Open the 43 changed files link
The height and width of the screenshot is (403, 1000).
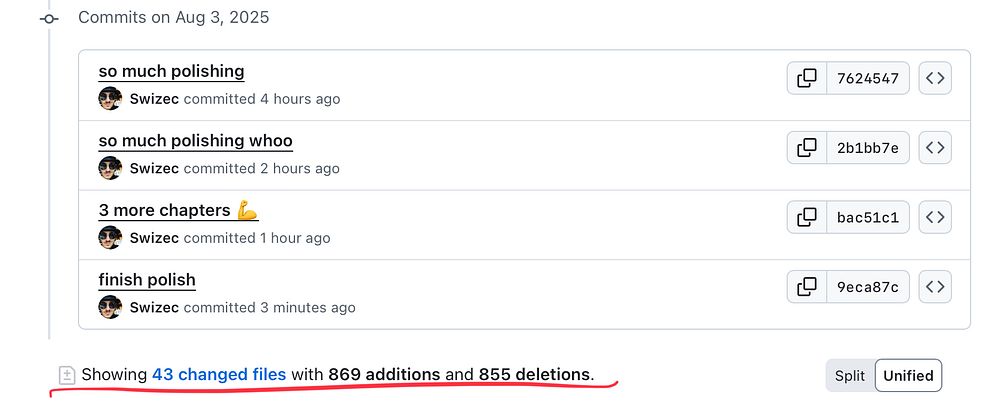point(219,374)
